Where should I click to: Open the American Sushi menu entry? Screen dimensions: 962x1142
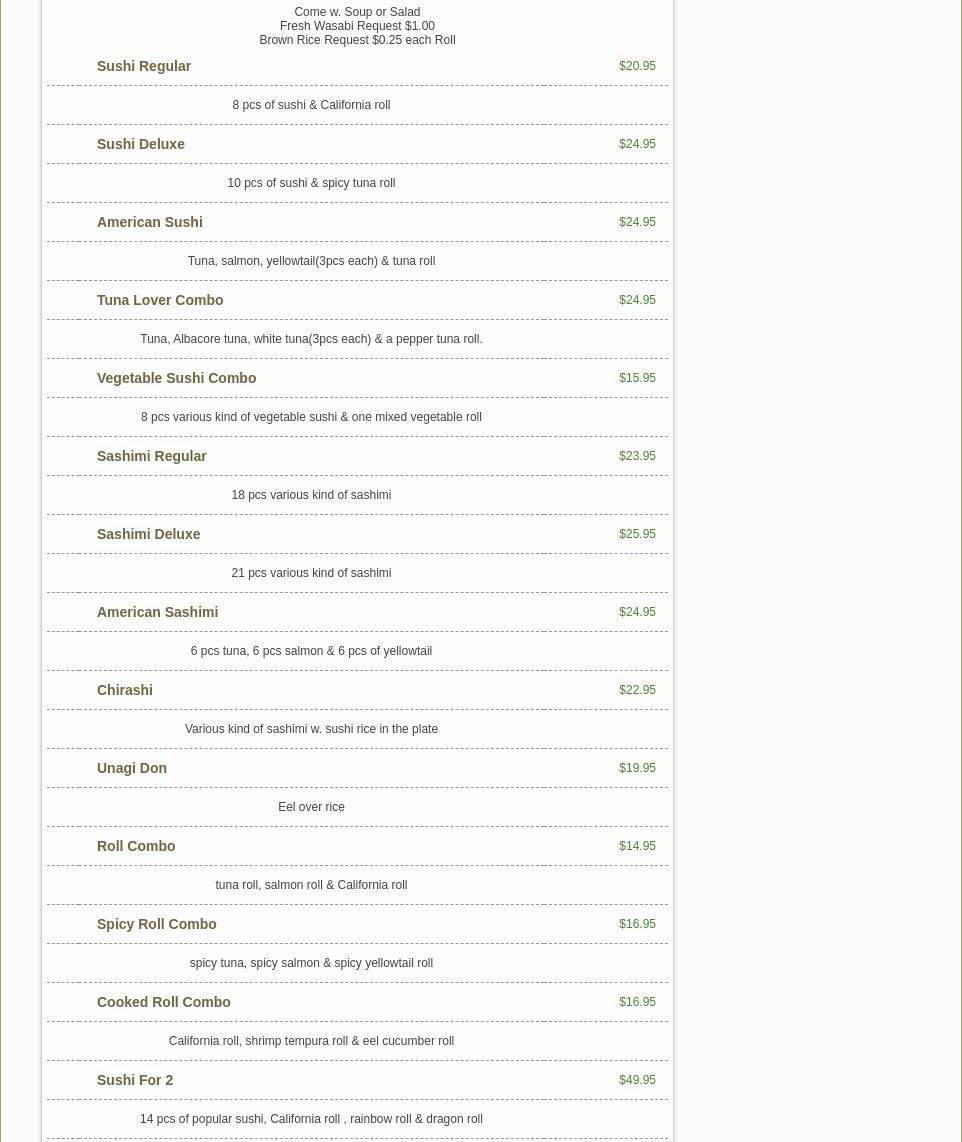[150, 222]
